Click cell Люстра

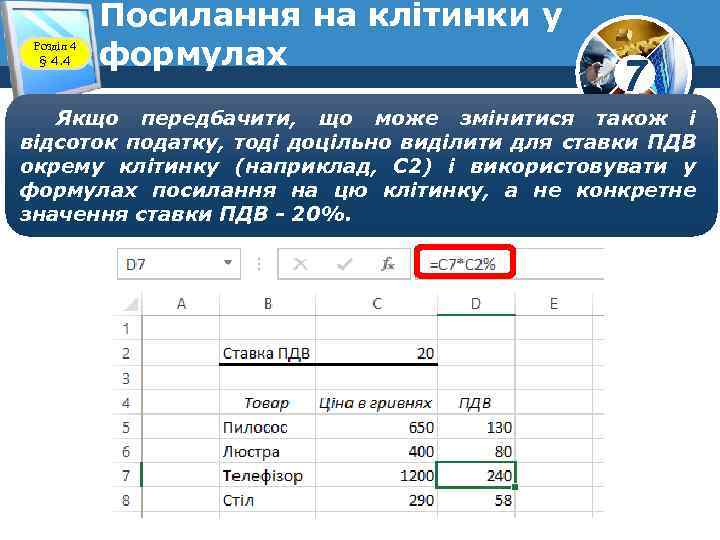point(268,452)
